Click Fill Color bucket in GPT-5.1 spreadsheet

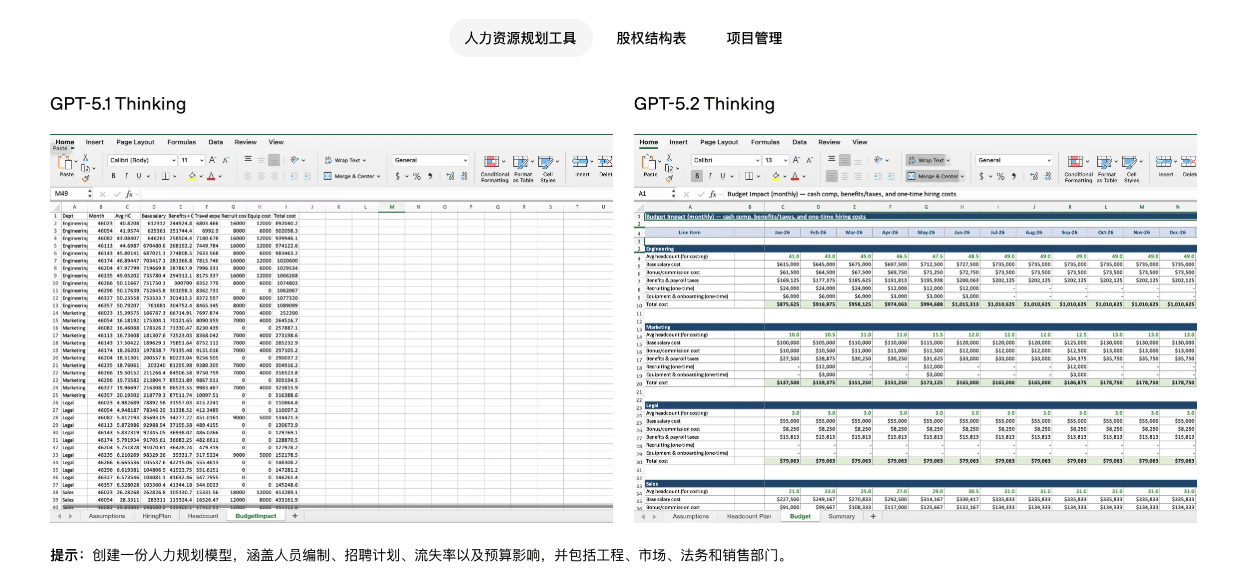click(192, 176)
